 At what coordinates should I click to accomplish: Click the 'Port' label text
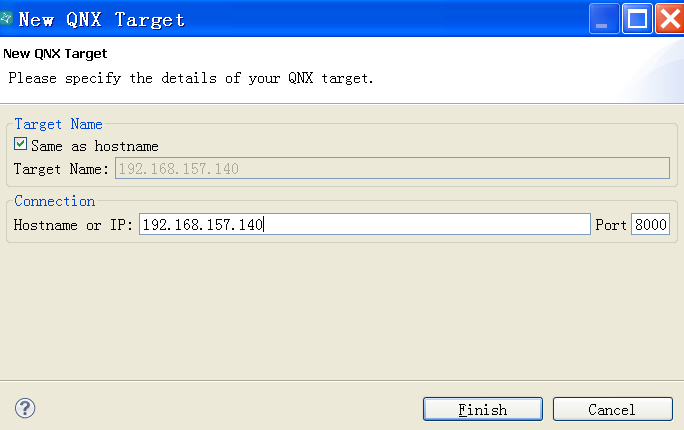611,225
